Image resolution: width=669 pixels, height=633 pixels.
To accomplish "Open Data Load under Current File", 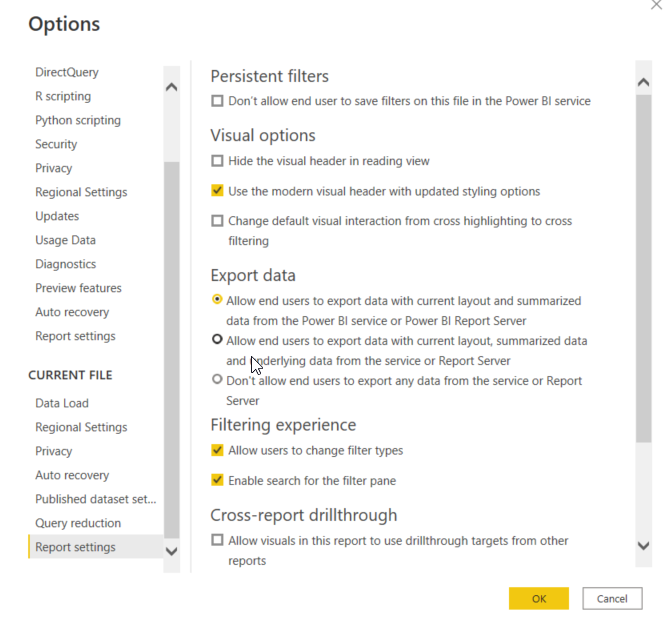I will tap(62, 403).
